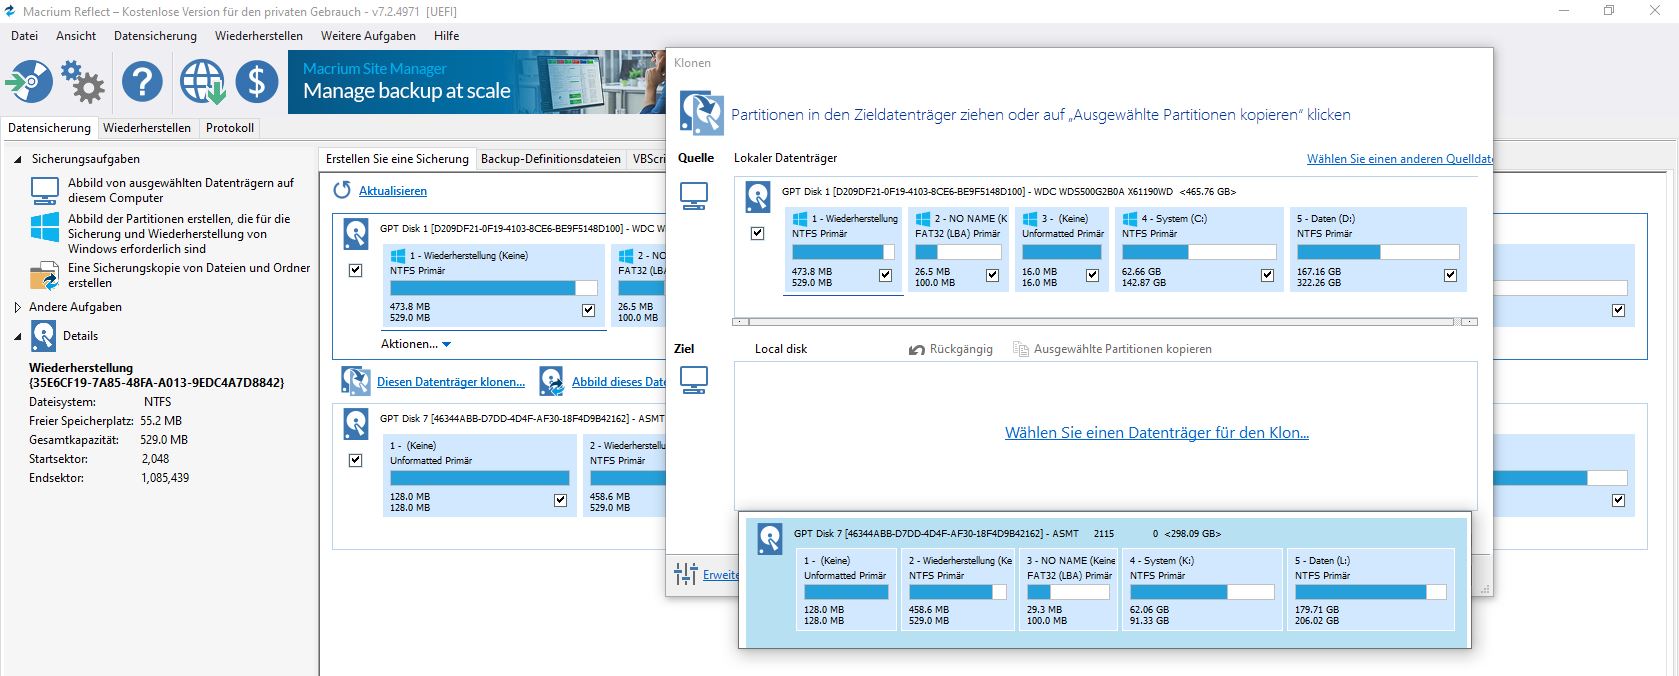Click GPT Disk 7 drive icon in main window
The height and width of the screenshot is (676, 1679).
click(x=356, y=423)
